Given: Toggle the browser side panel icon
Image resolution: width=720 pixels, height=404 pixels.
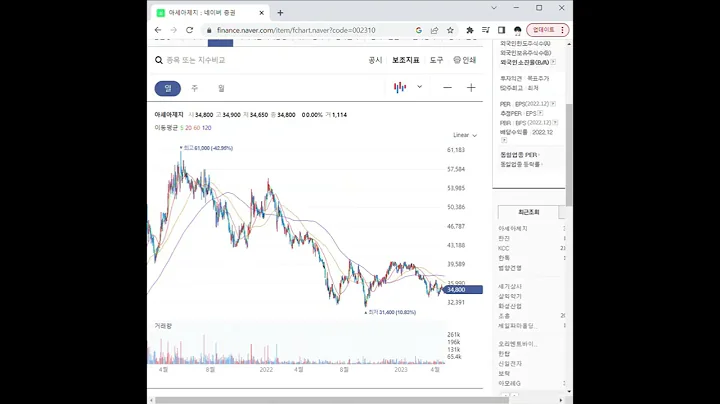Looking at the screenshot, I should [x=501, y=30].
